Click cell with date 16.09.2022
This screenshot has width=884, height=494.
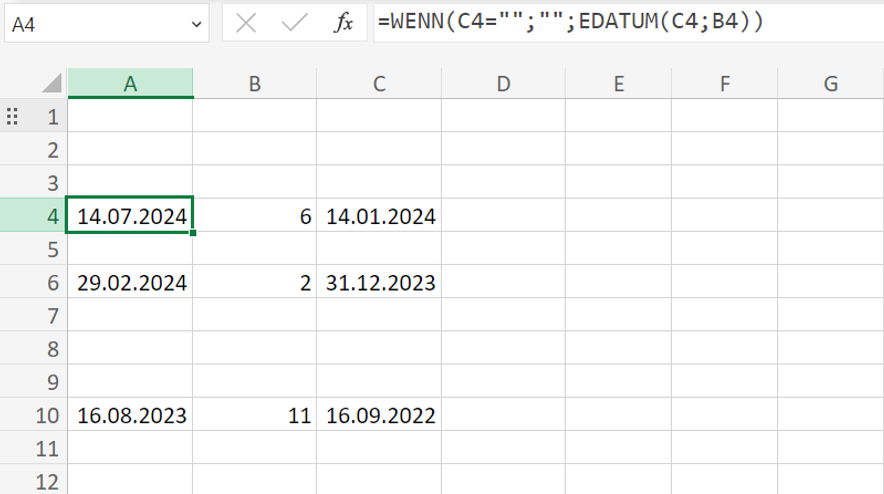379,415
